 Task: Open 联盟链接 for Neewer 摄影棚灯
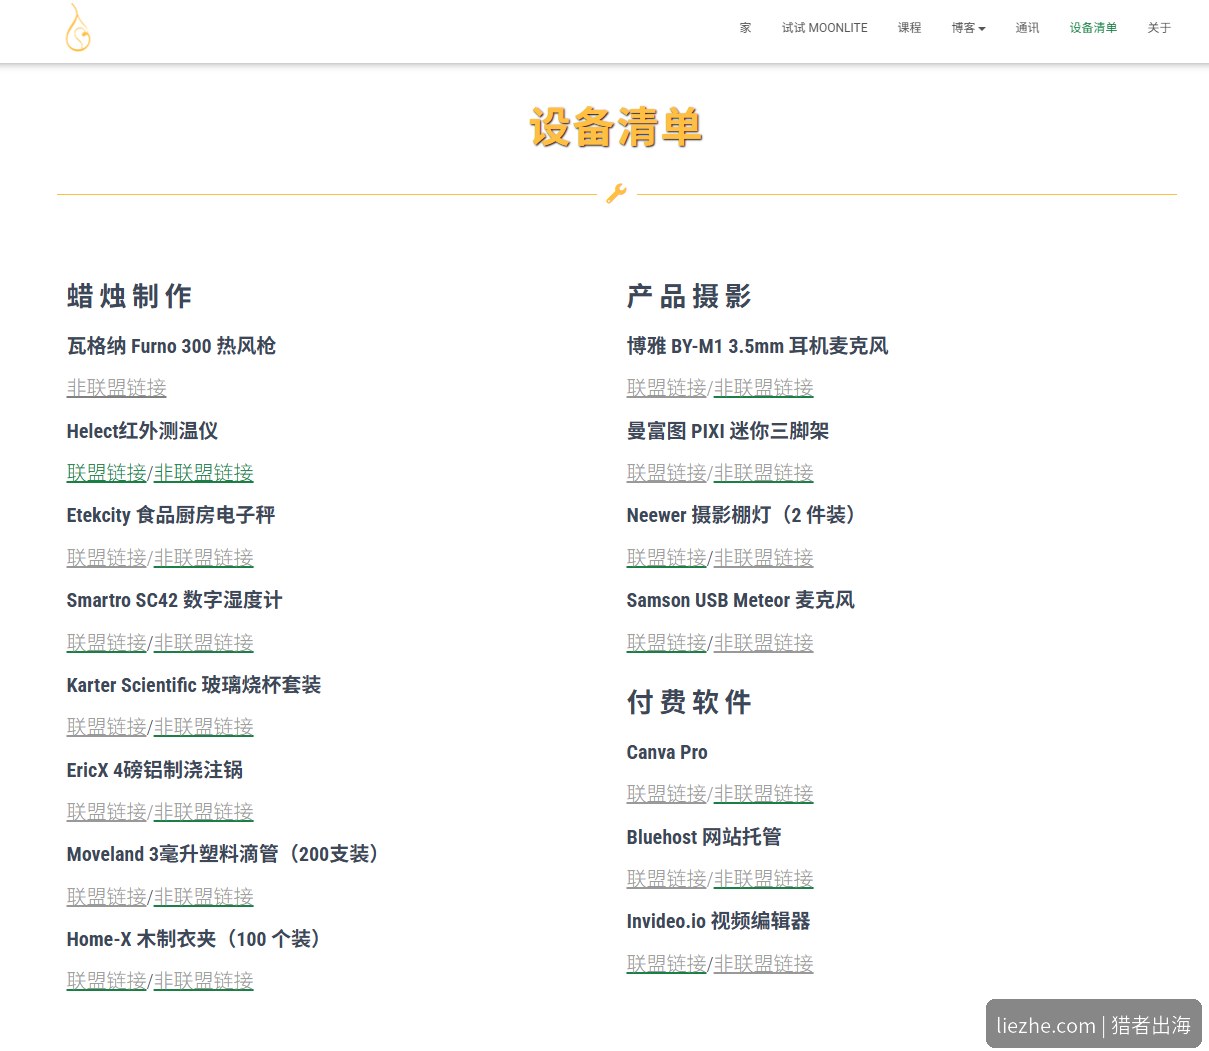click(667, 558)
